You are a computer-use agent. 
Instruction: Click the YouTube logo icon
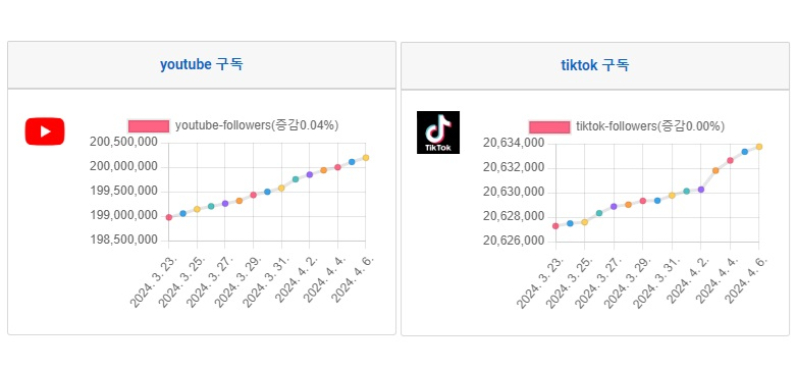45,131
